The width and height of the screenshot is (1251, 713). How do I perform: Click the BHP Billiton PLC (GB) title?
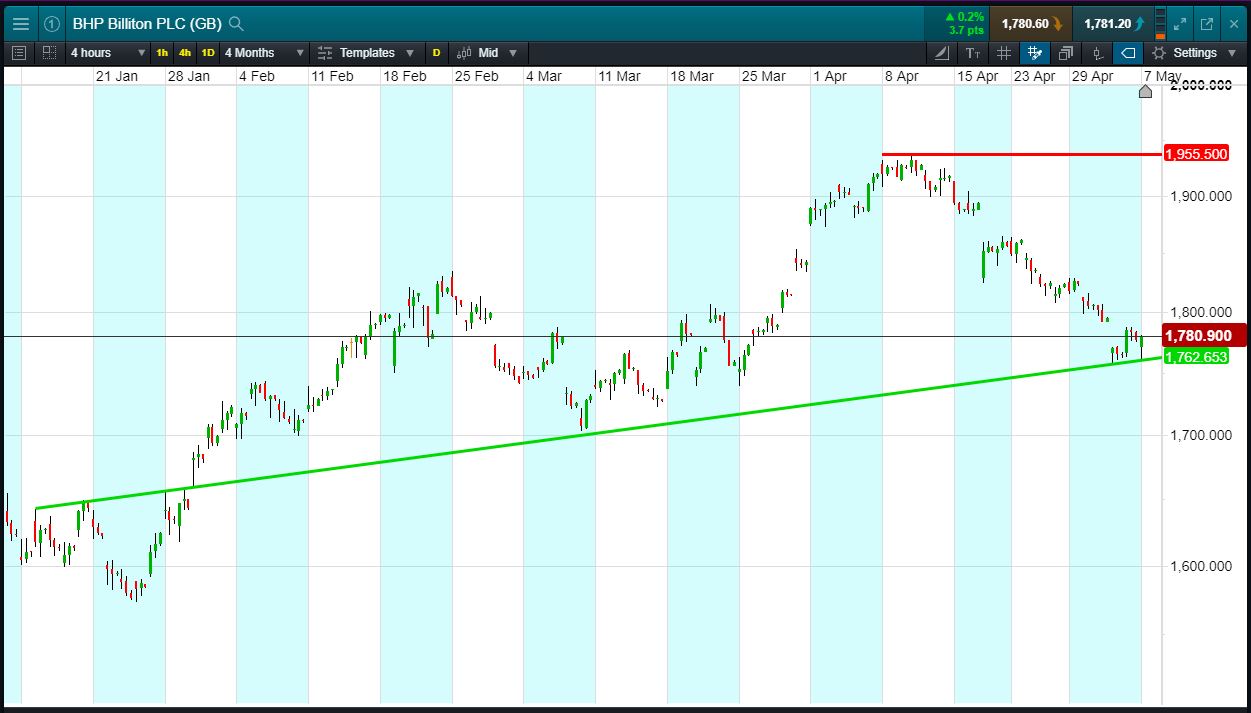[x=147, y=23]
